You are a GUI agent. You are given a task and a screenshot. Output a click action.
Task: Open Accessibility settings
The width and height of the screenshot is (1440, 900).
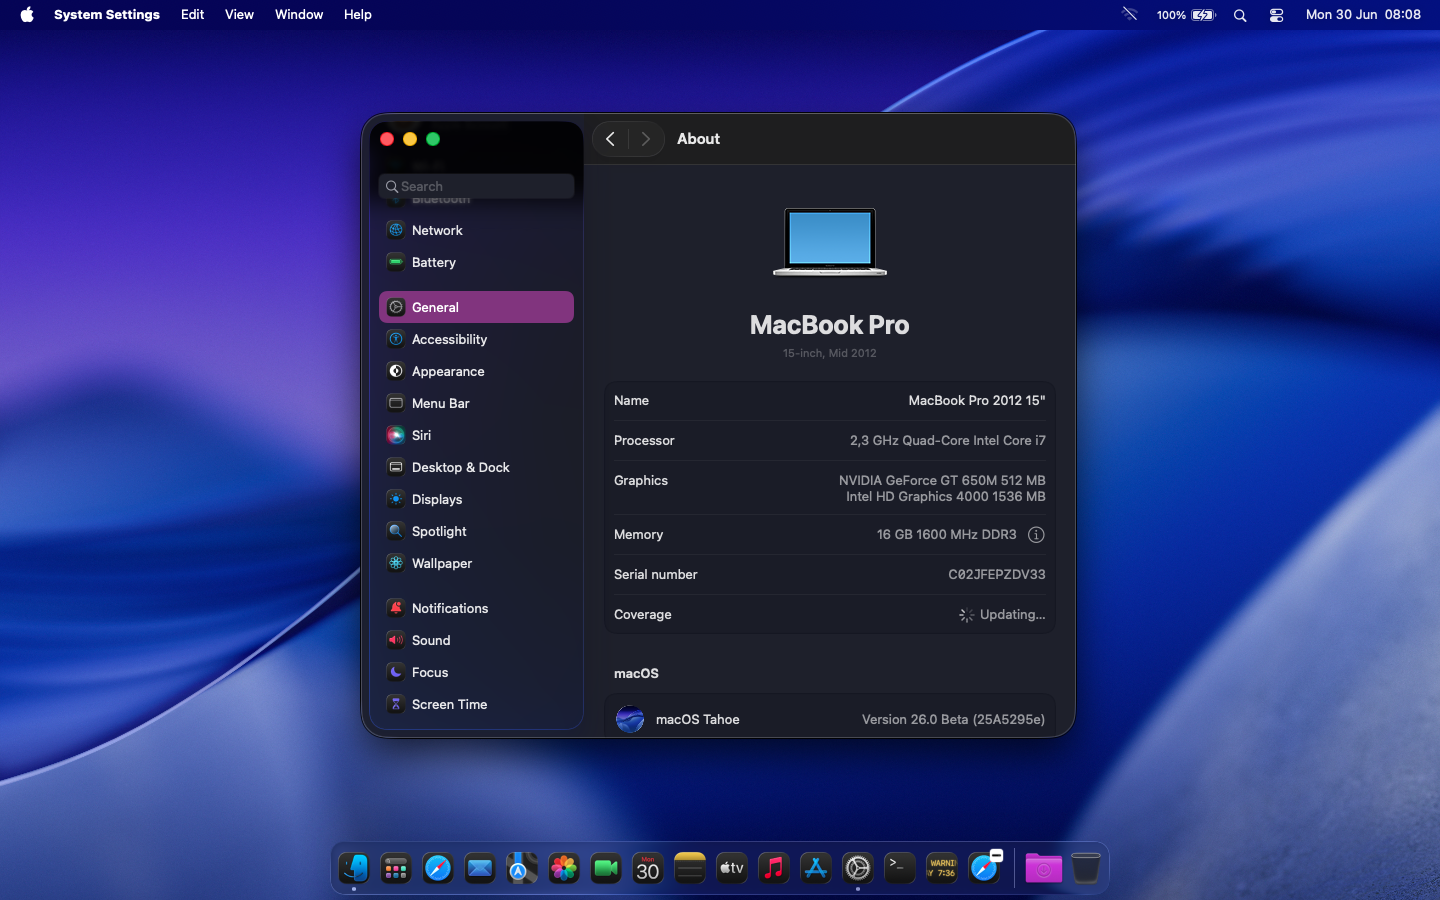[476, 339]
